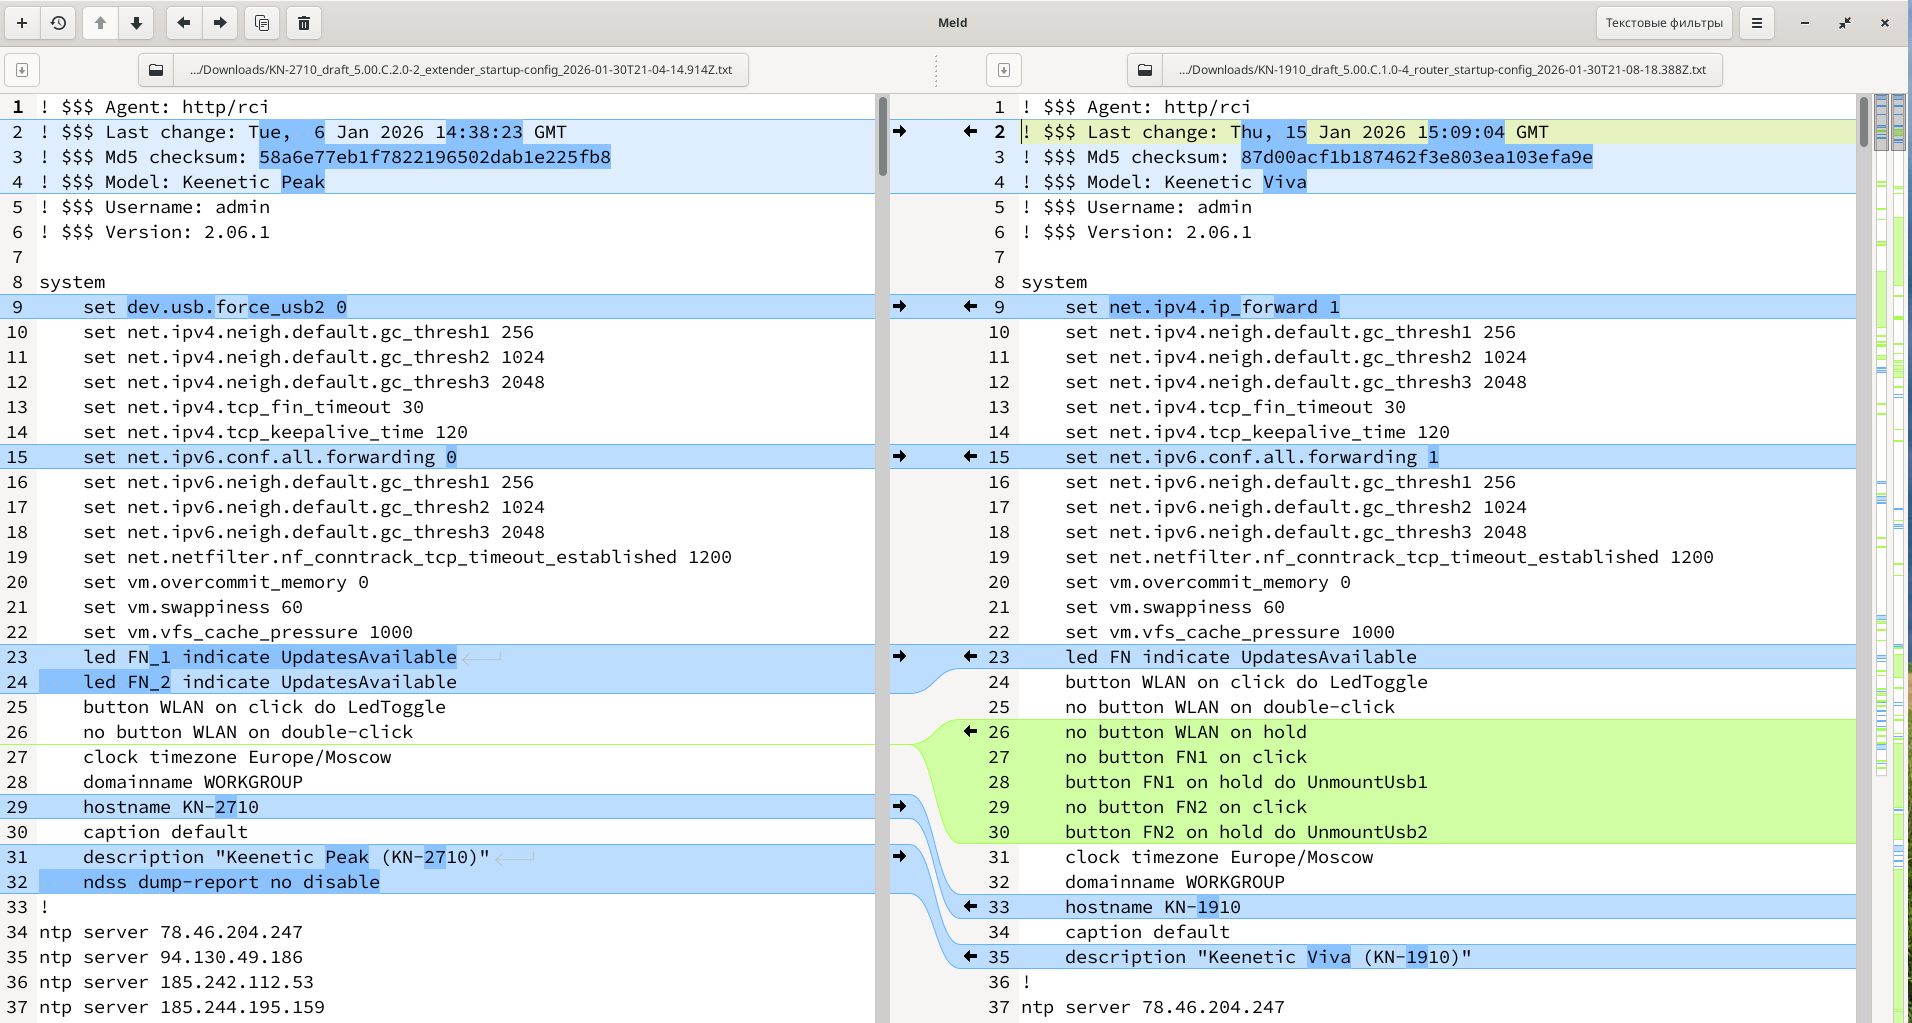Push current change to the right pane
The height and width of the screenshot is (1023, 1912).
click(x=220, y=23)
